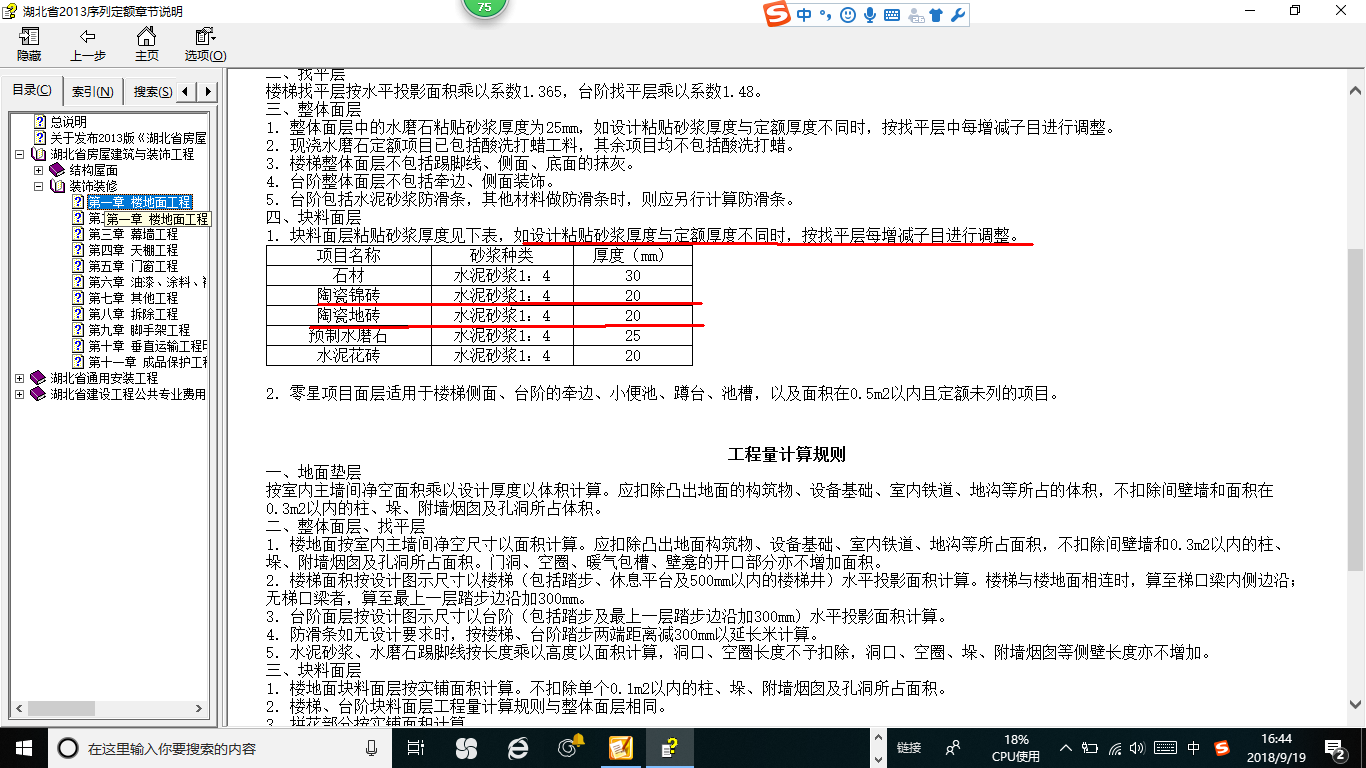Image resolution: width=1366 pixels, height=768 pixels.
Task: Click the question icon of 第七章 其他工程
Action: 78,298
